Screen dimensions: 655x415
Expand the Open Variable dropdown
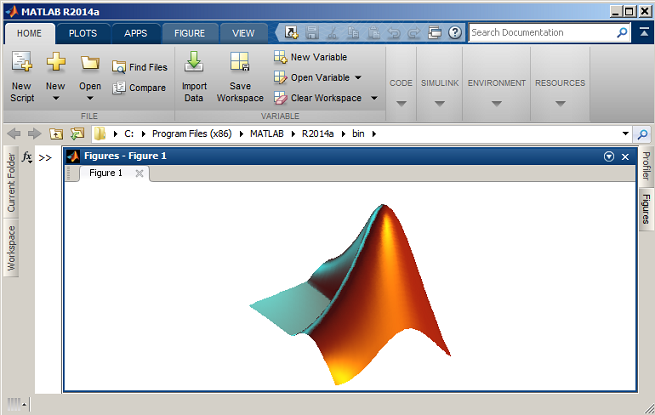point(357,77)
